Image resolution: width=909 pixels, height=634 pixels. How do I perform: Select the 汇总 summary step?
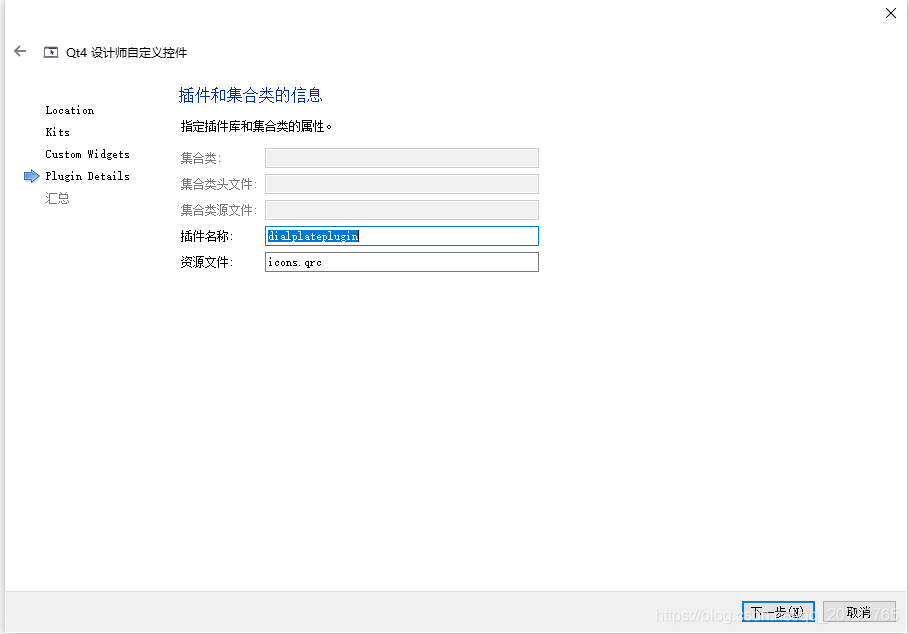(x=57, y=198)
